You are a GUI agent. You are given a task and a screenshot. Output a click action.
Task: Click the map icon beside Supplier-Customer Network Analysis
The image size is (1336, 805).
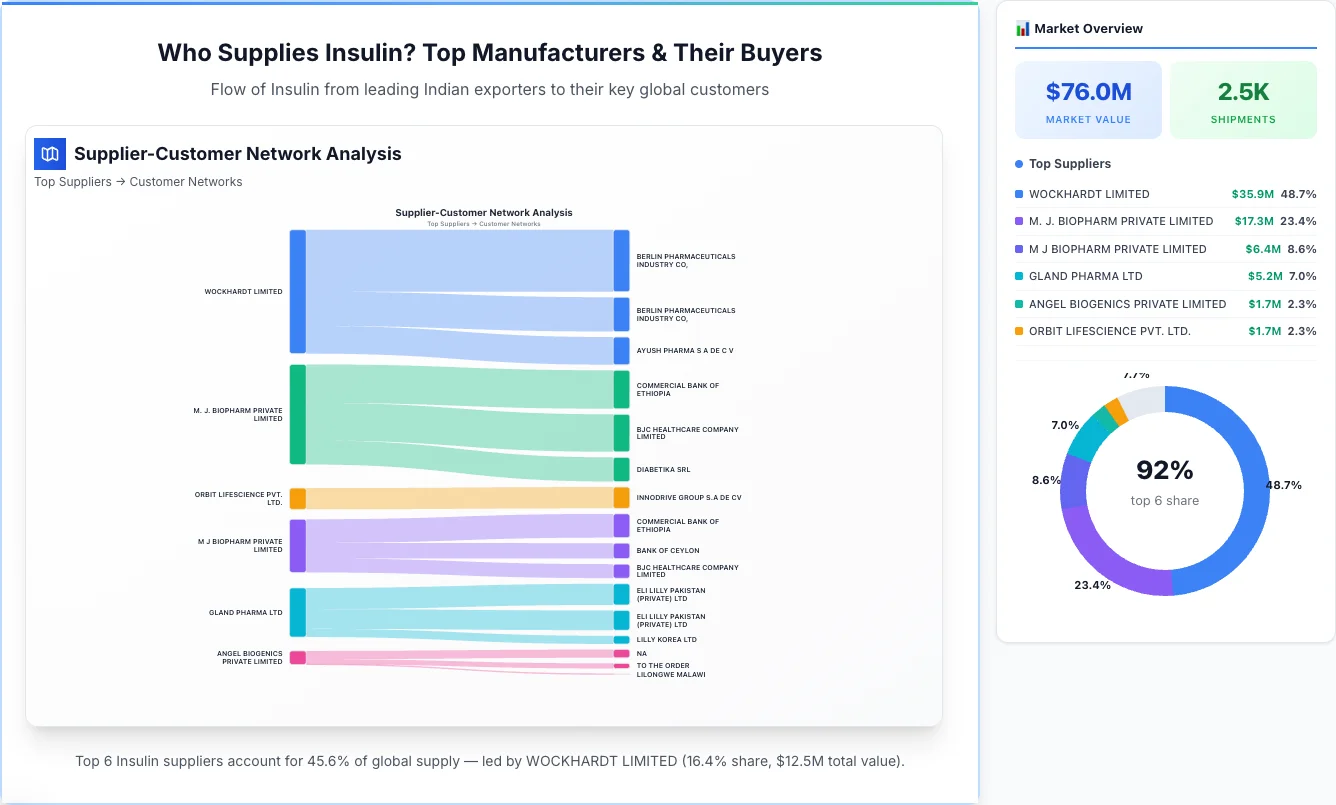pos(49,154)
